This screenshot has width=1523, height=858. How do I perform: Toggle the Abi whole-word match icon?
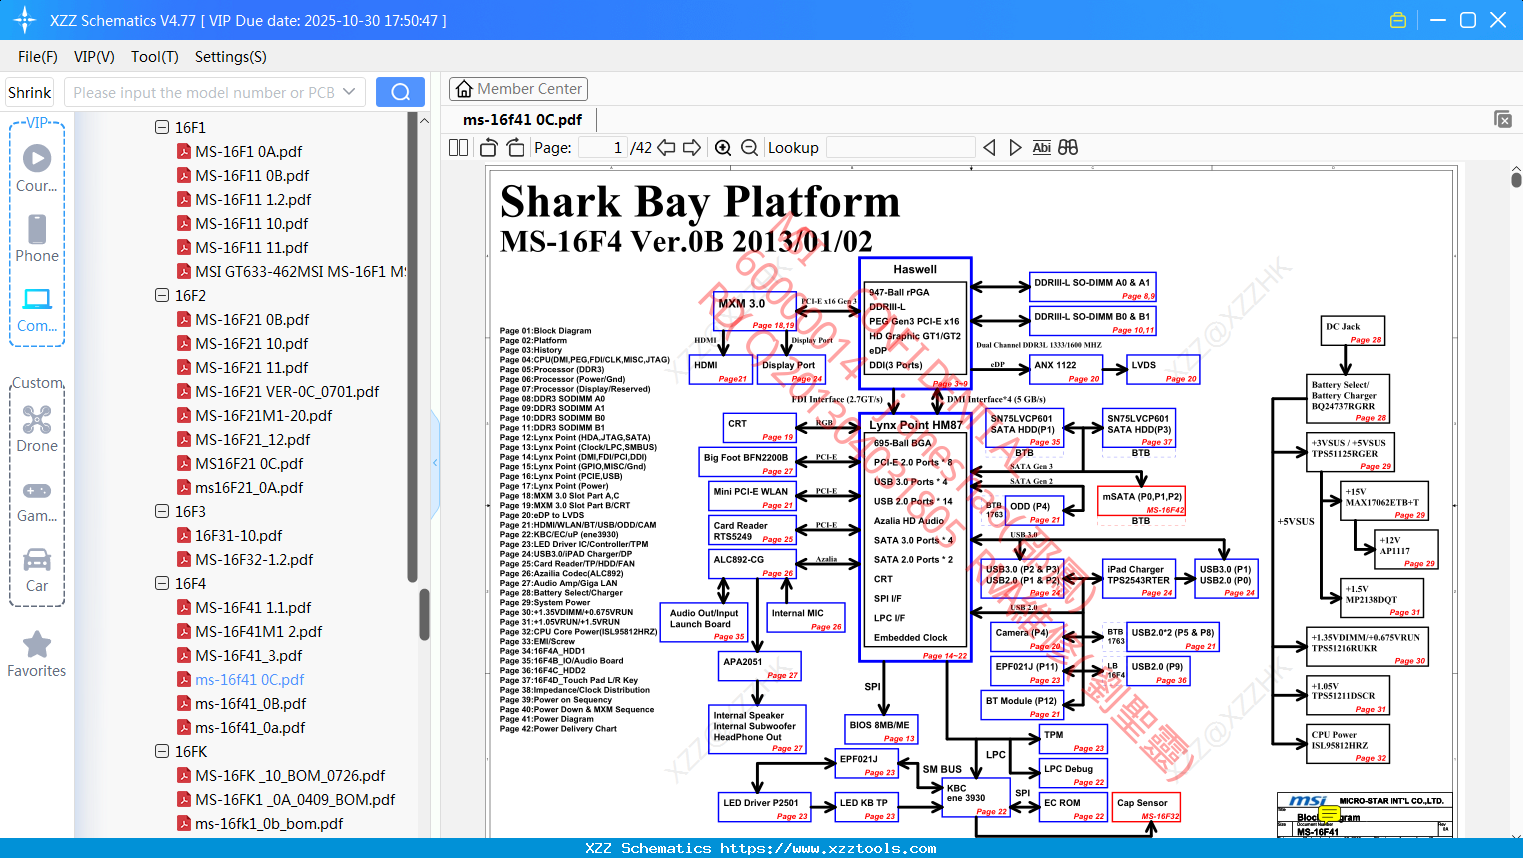pyautogui.click(x=1041, y=148)
